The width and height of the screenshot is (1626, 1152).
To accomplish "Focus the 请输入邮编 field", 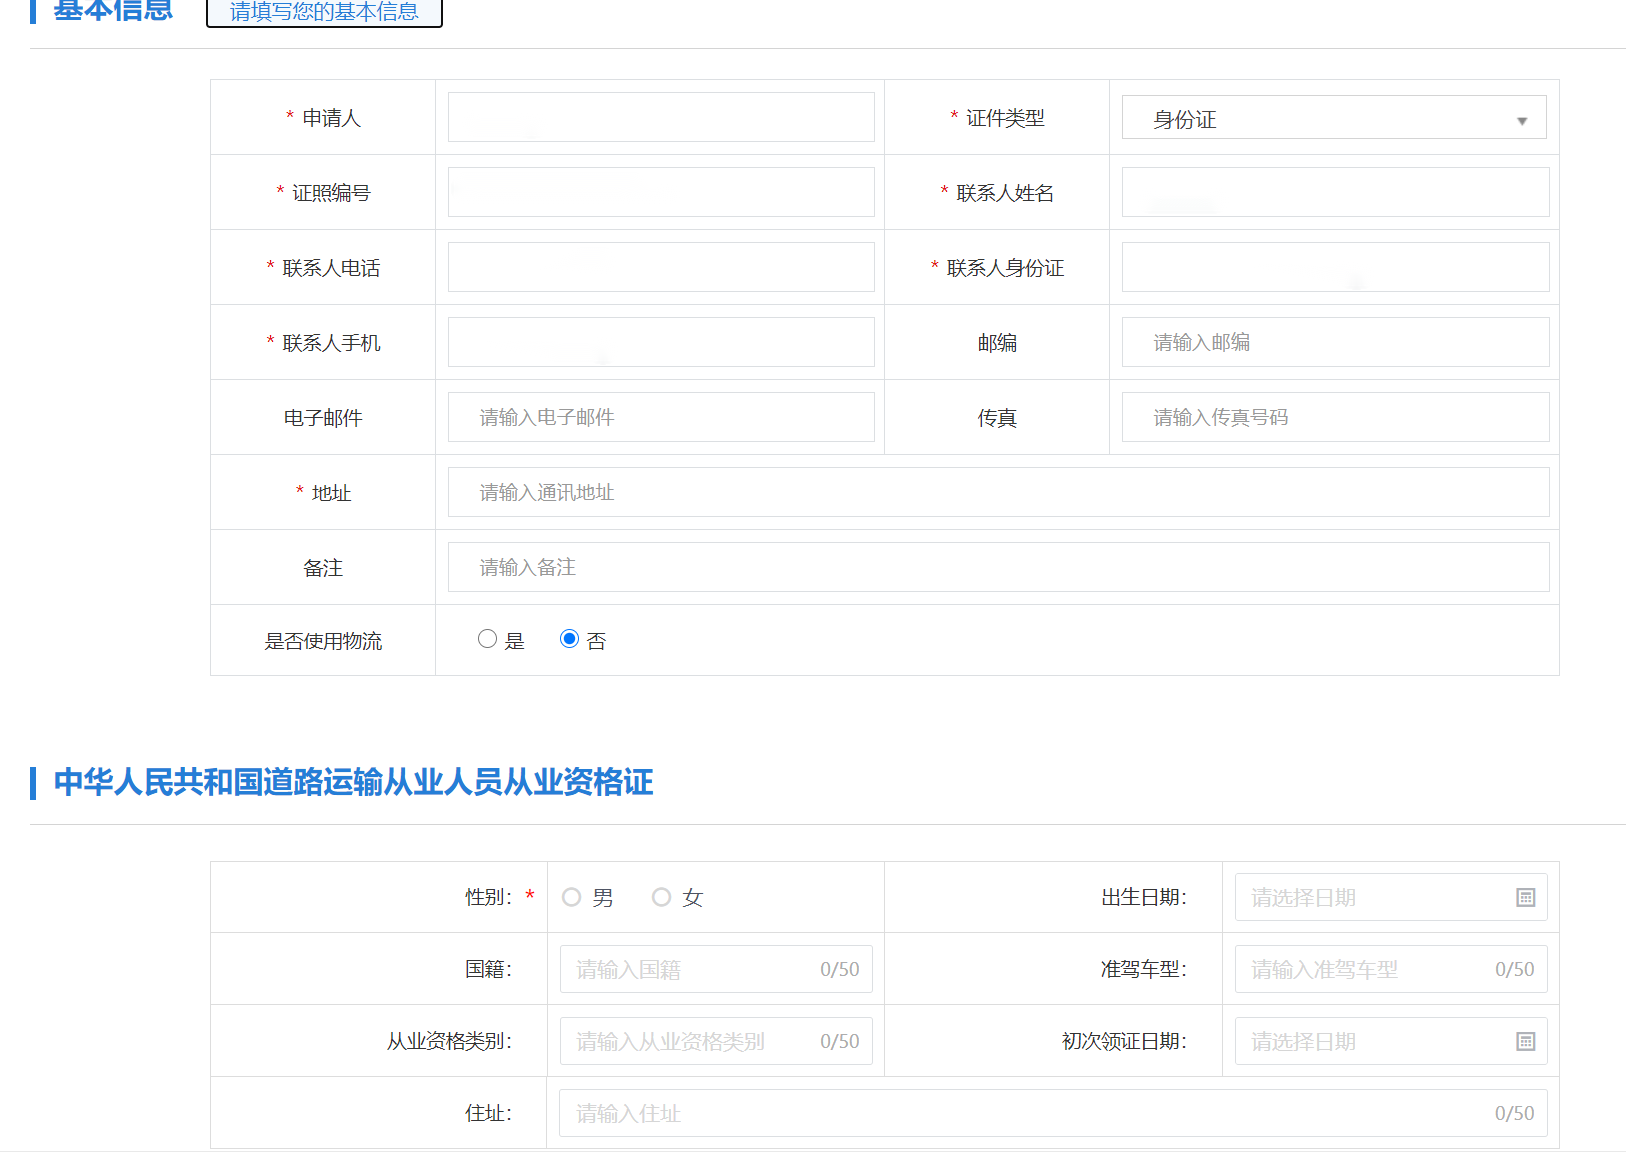I will (1334, 342).
